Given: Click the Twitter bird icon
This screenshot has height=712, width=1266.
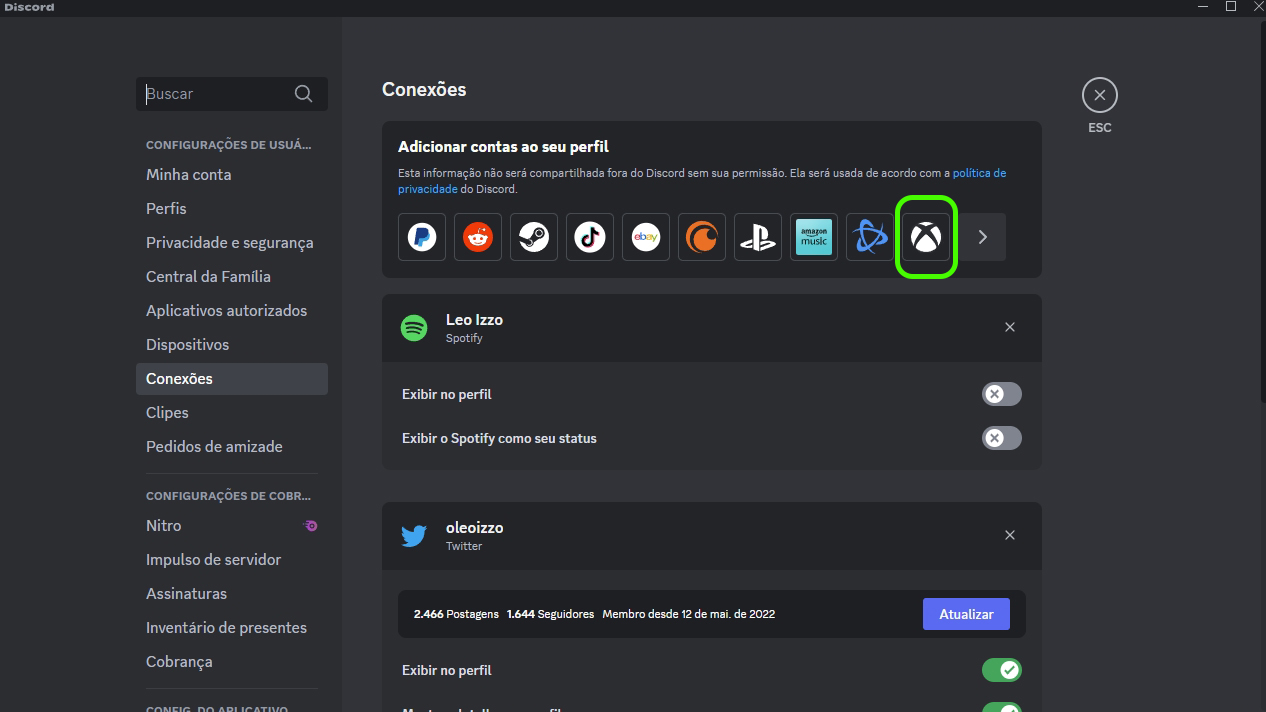Looking at the screenshot, I should pos(414,536).
